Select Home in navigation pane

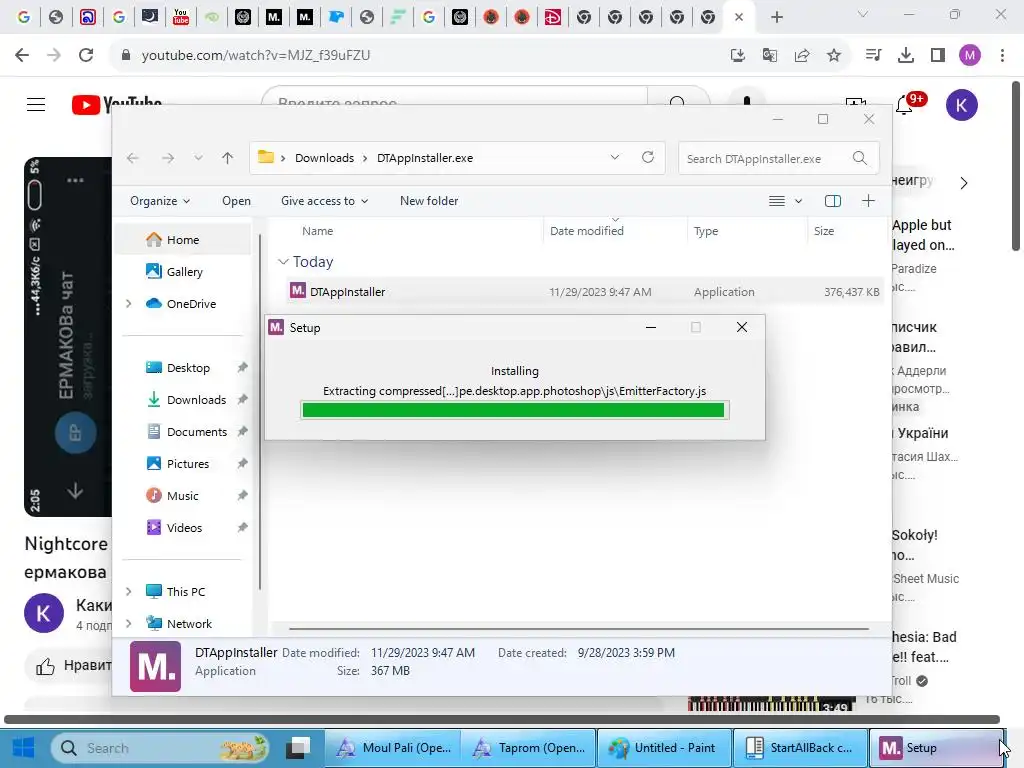click(x=183, y=240)
